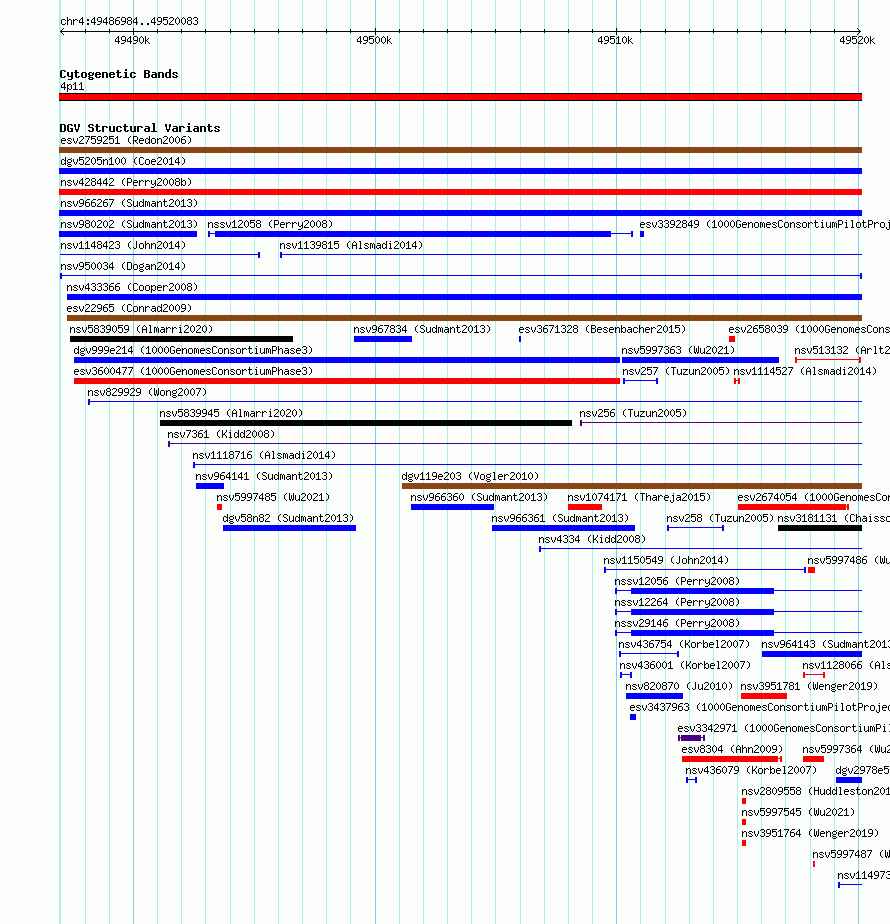The height and width of the screenshot is (924, 890).
Task: Click the 49500k ruler position
Action: tap(374, 40)
